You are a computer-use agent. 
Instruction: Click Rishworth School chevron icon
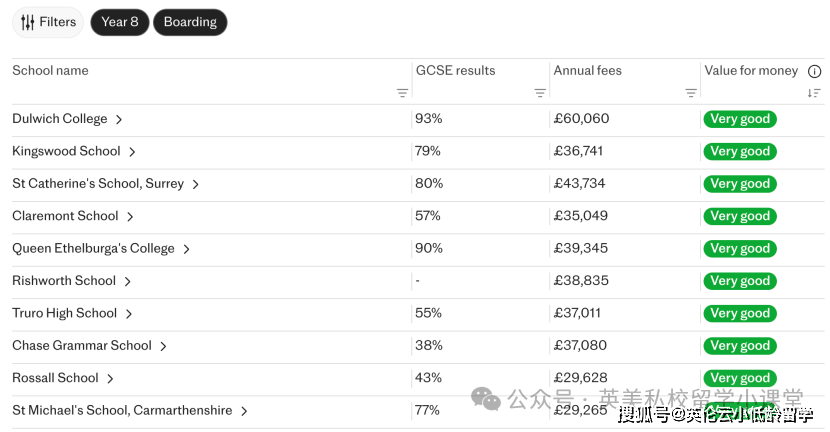coord(128,282)
